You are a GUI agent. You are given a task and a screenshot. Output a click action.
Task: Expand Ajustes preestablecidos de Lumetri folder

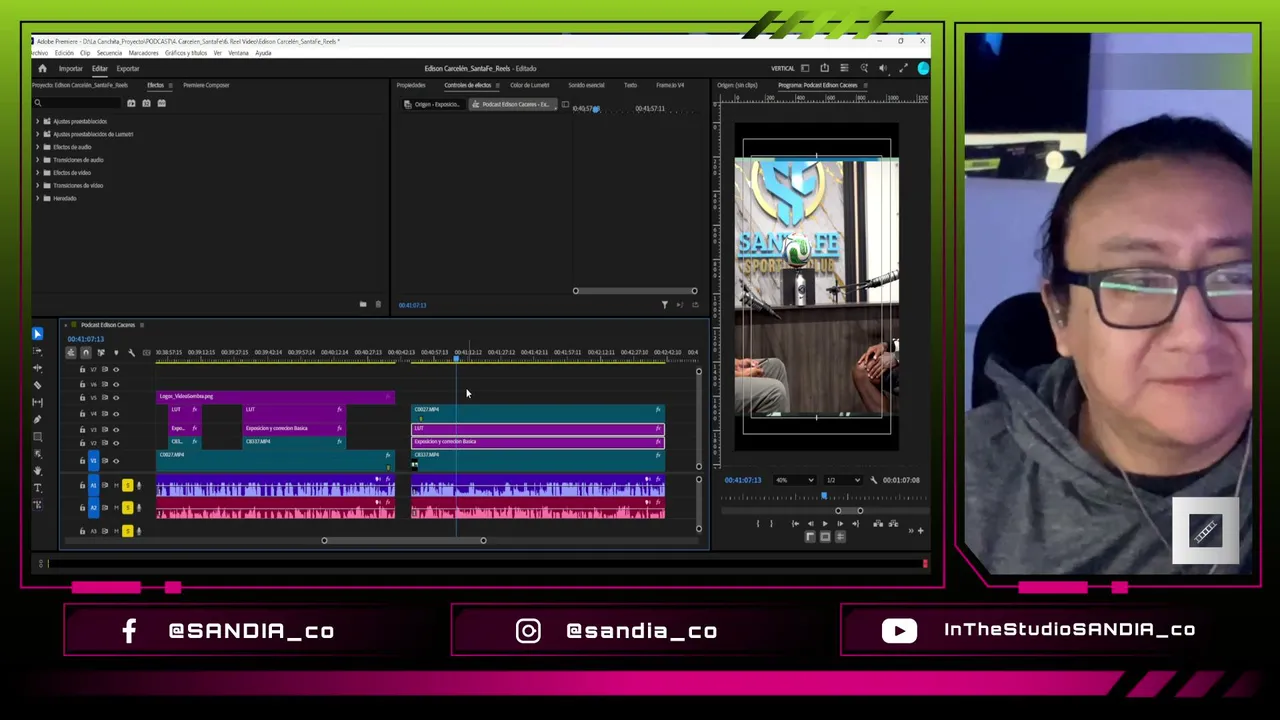click(x=38, y=134)
